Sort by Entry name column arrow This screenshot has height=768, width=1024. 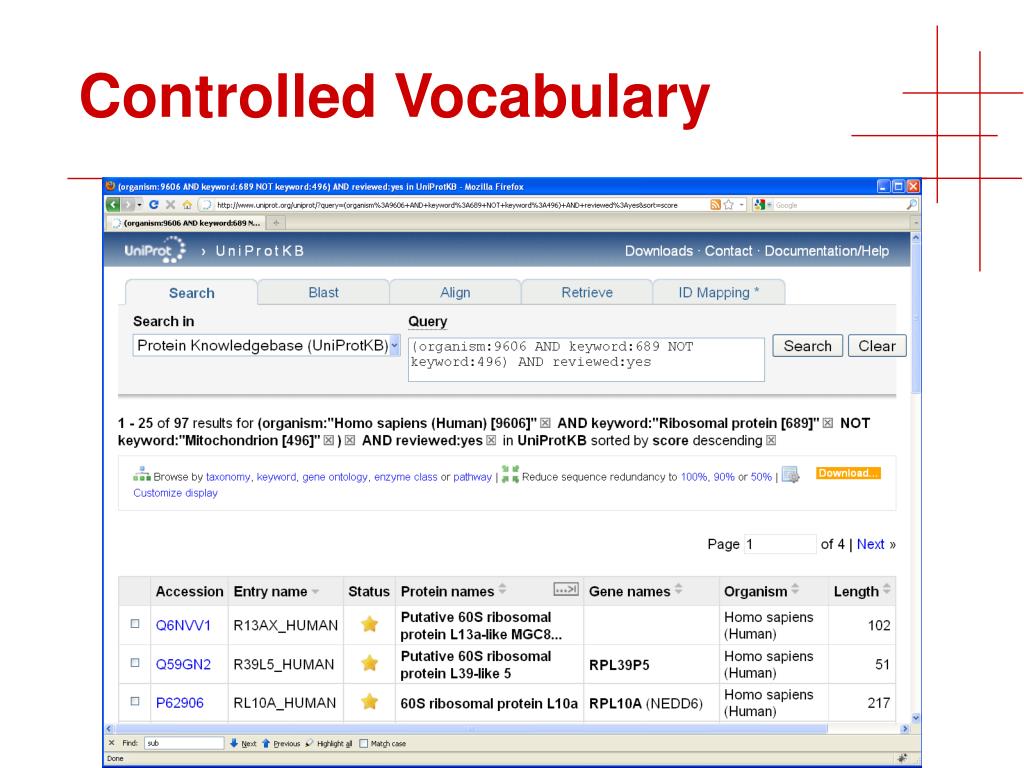315,592
